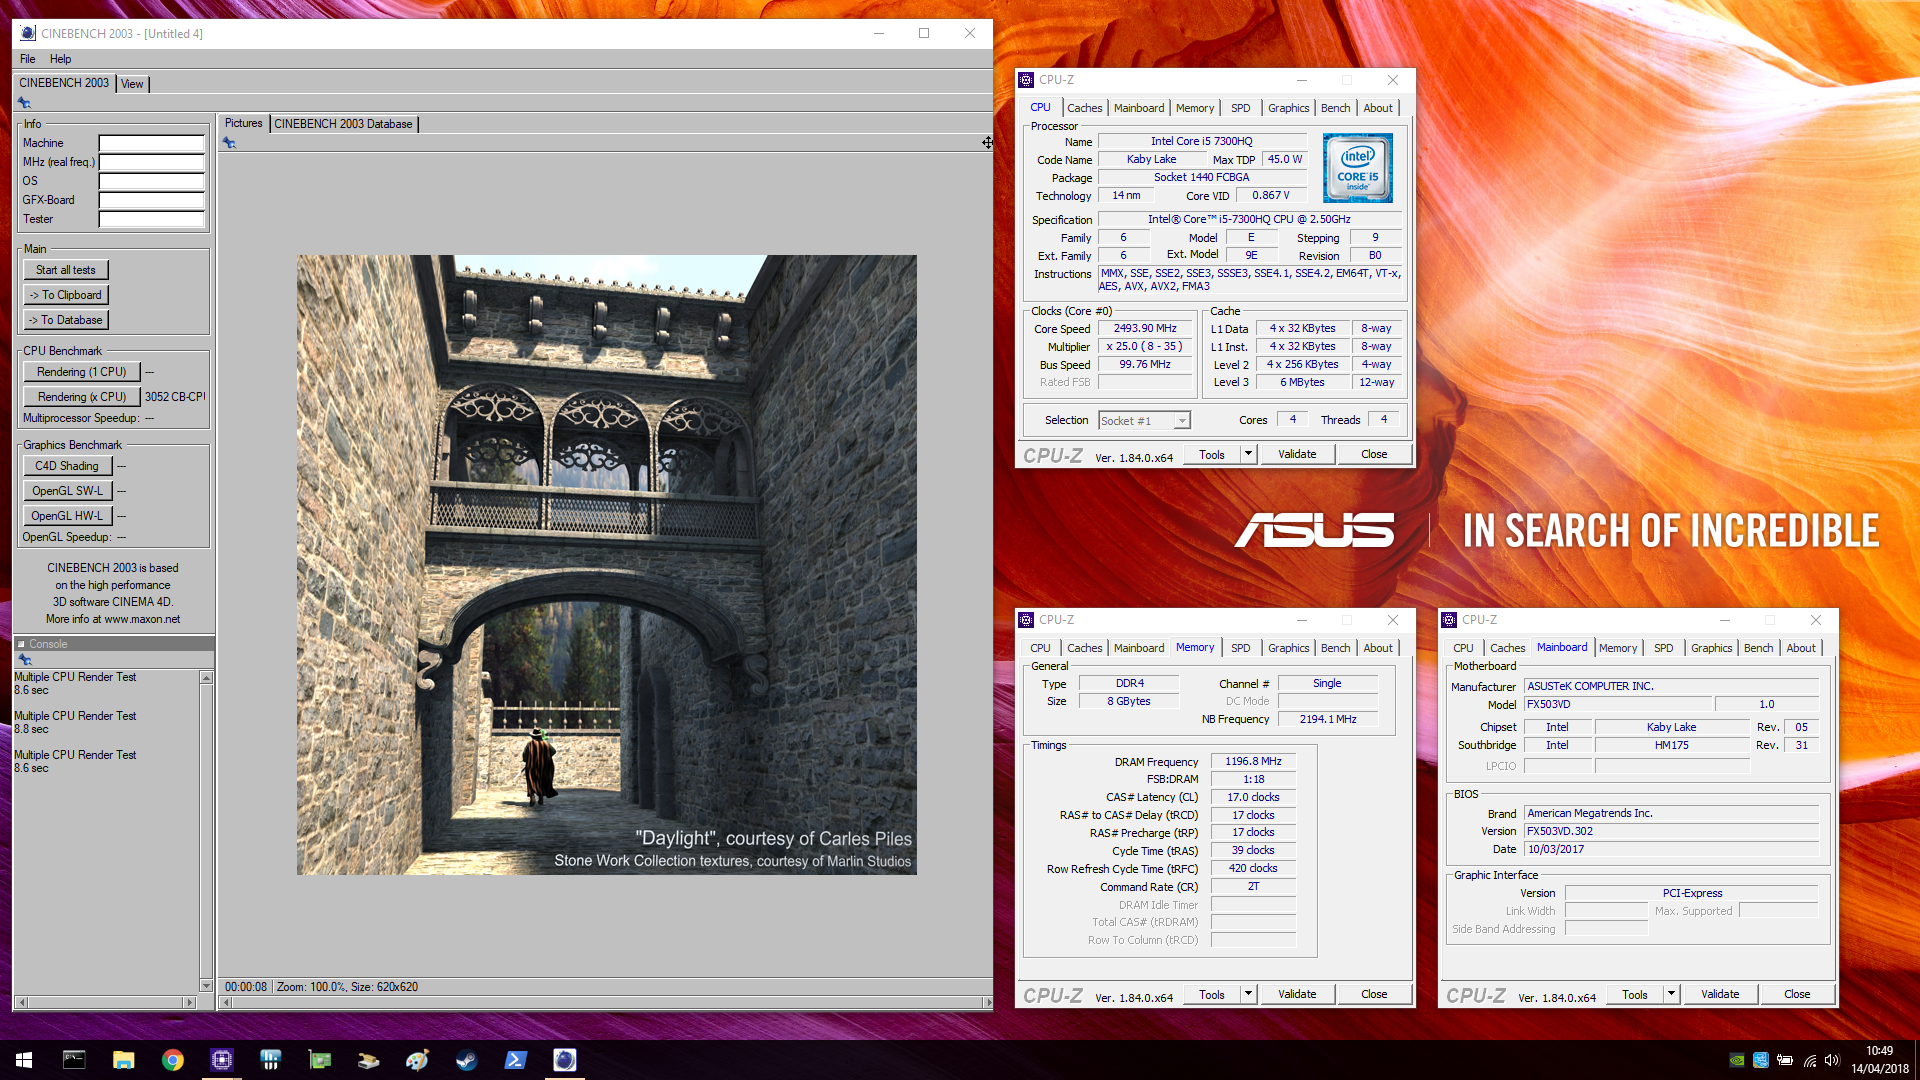Click the Daylight rendered castle picture
1920x1080 pixels.
click(606, 565)
